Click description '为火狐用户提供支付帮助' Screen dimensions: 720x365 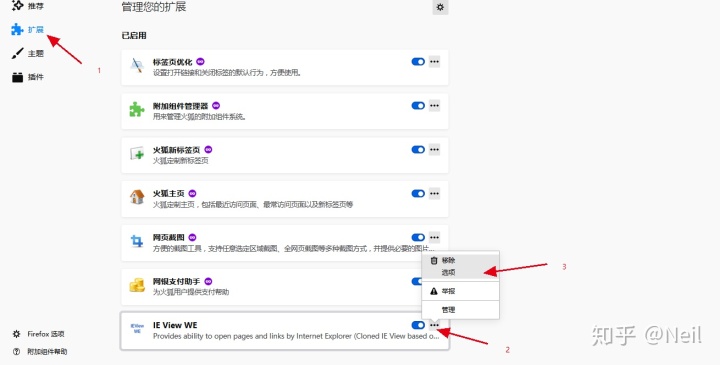click(x=191, y=292)
